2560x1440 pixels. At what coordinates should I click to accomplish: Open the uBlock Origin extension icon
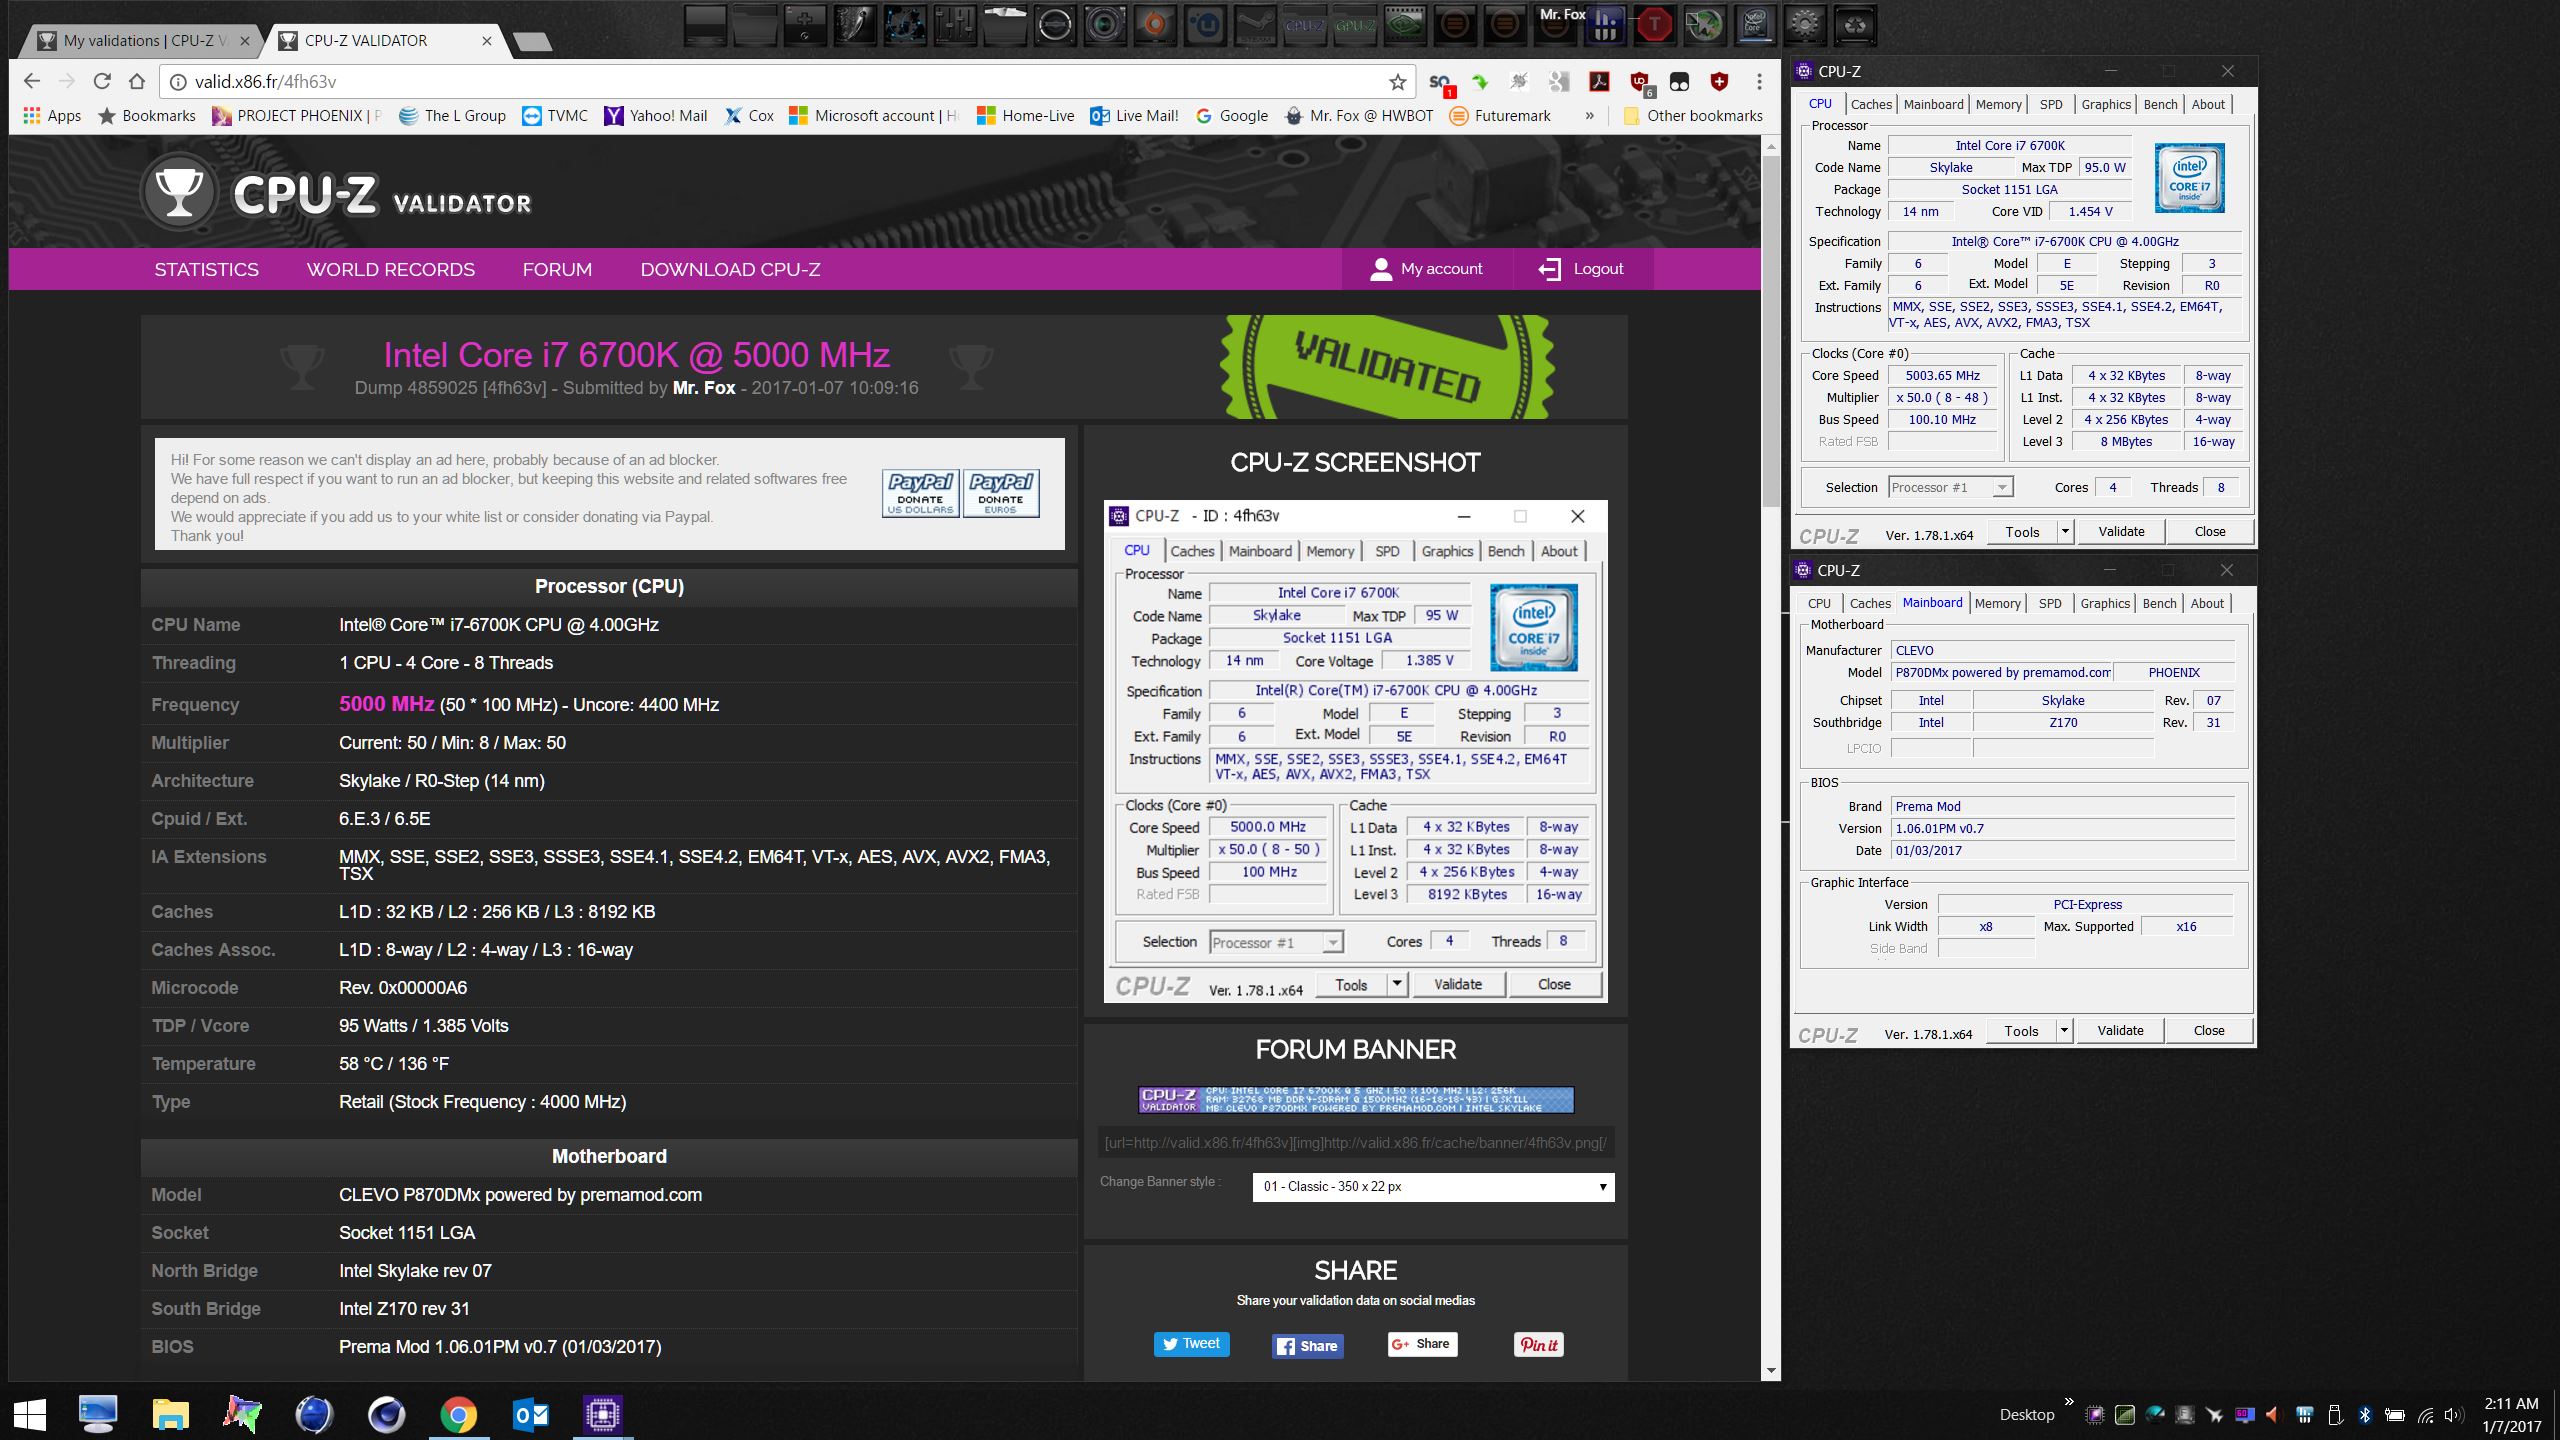tap(1639, 82)
